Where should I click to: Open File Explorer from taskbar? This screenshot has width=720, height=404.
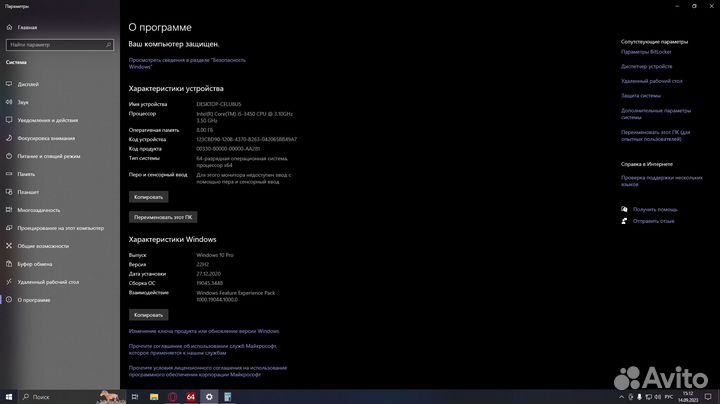click(154, 397)
